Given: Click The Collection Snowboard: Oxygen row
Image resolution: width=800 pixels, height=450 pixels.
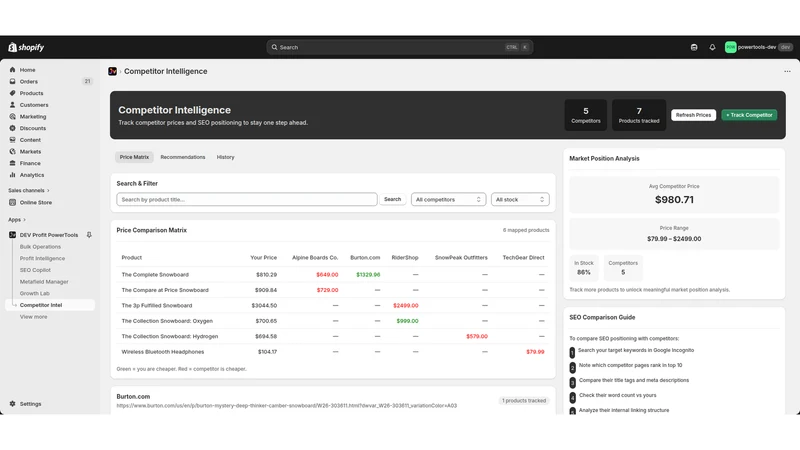Looking at the screenshot, I should click(x=333, y=321).
